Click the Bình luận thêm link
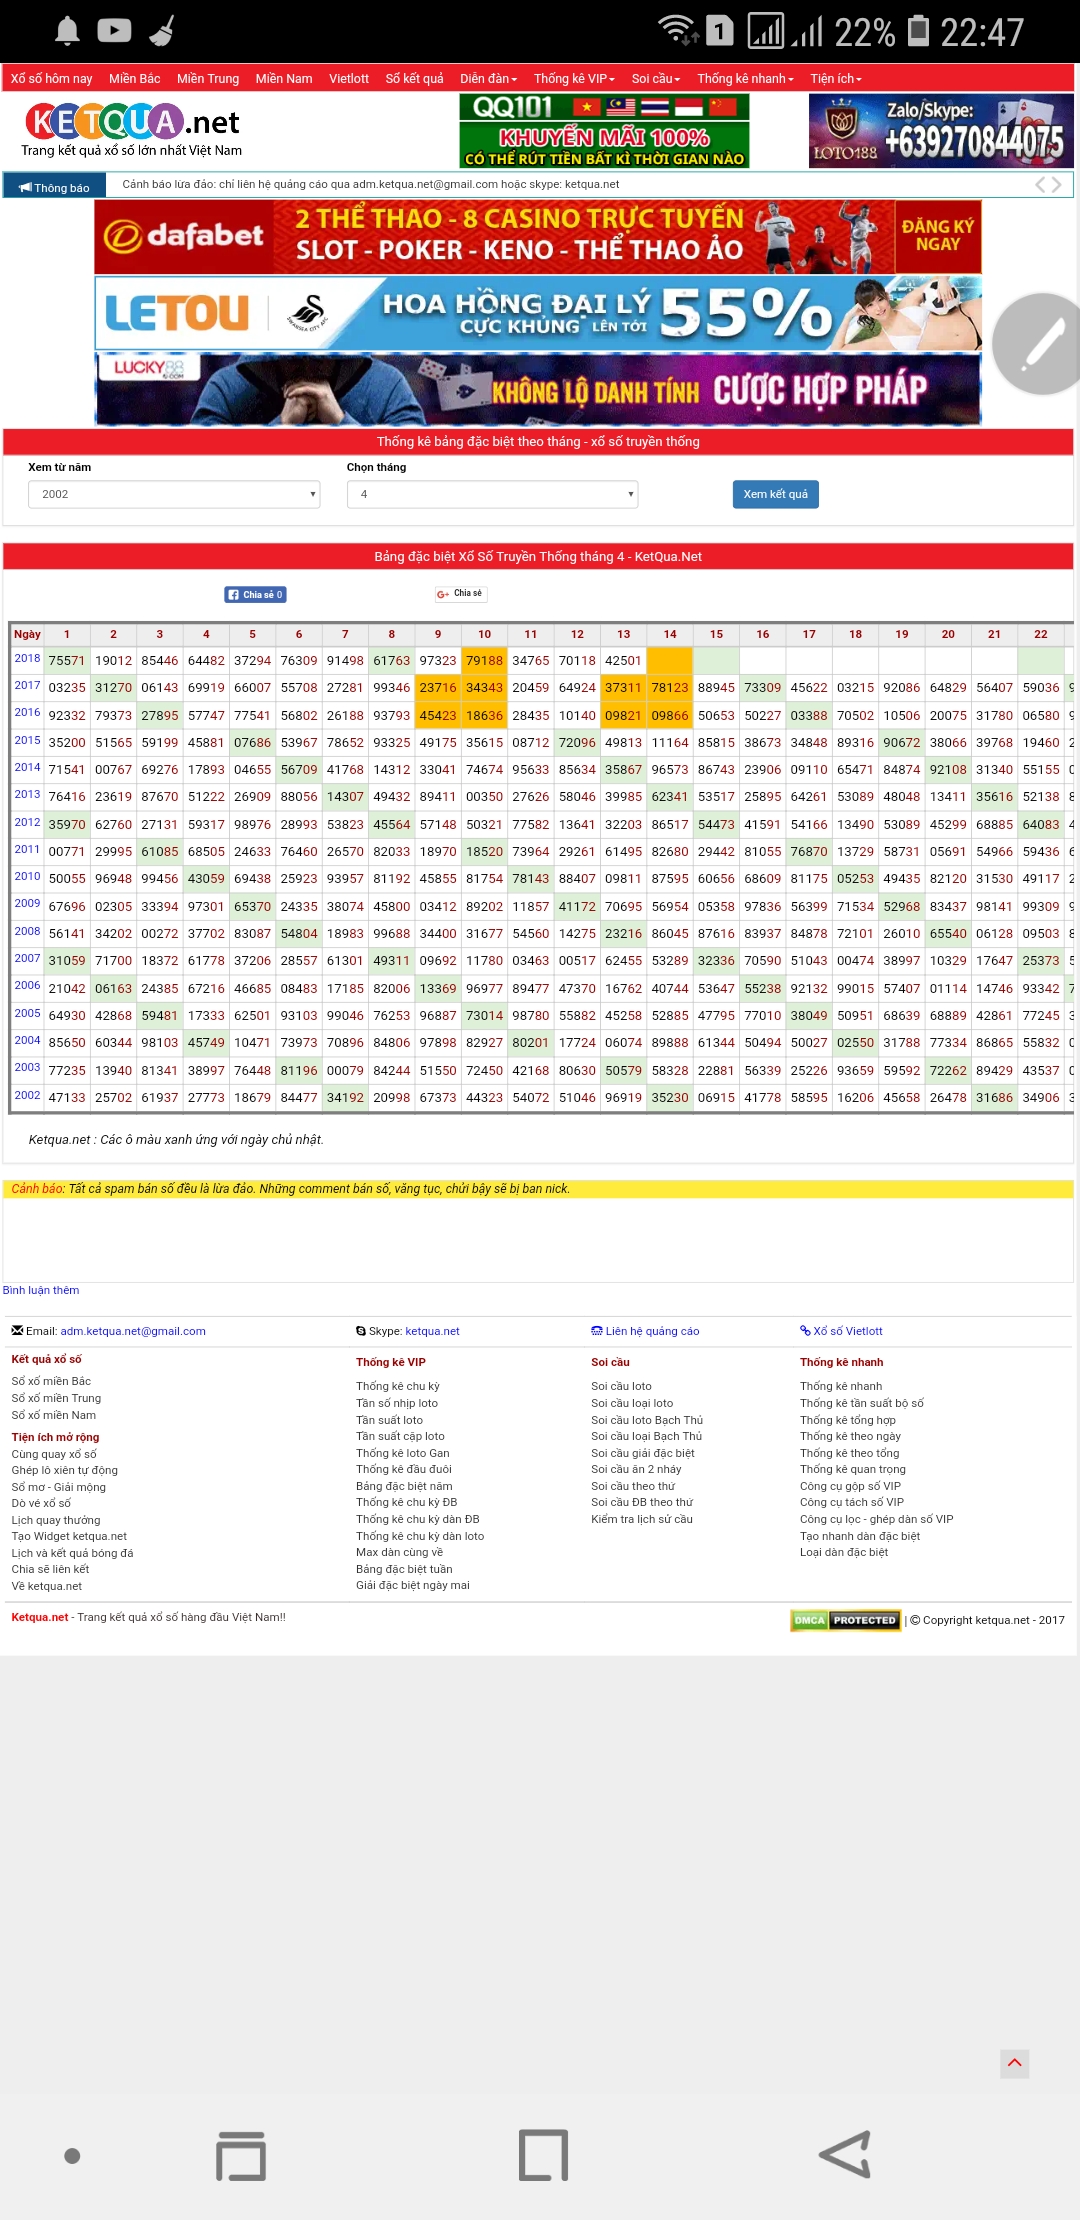This screenshot has height=2220, width=1080. (41, 1290)
